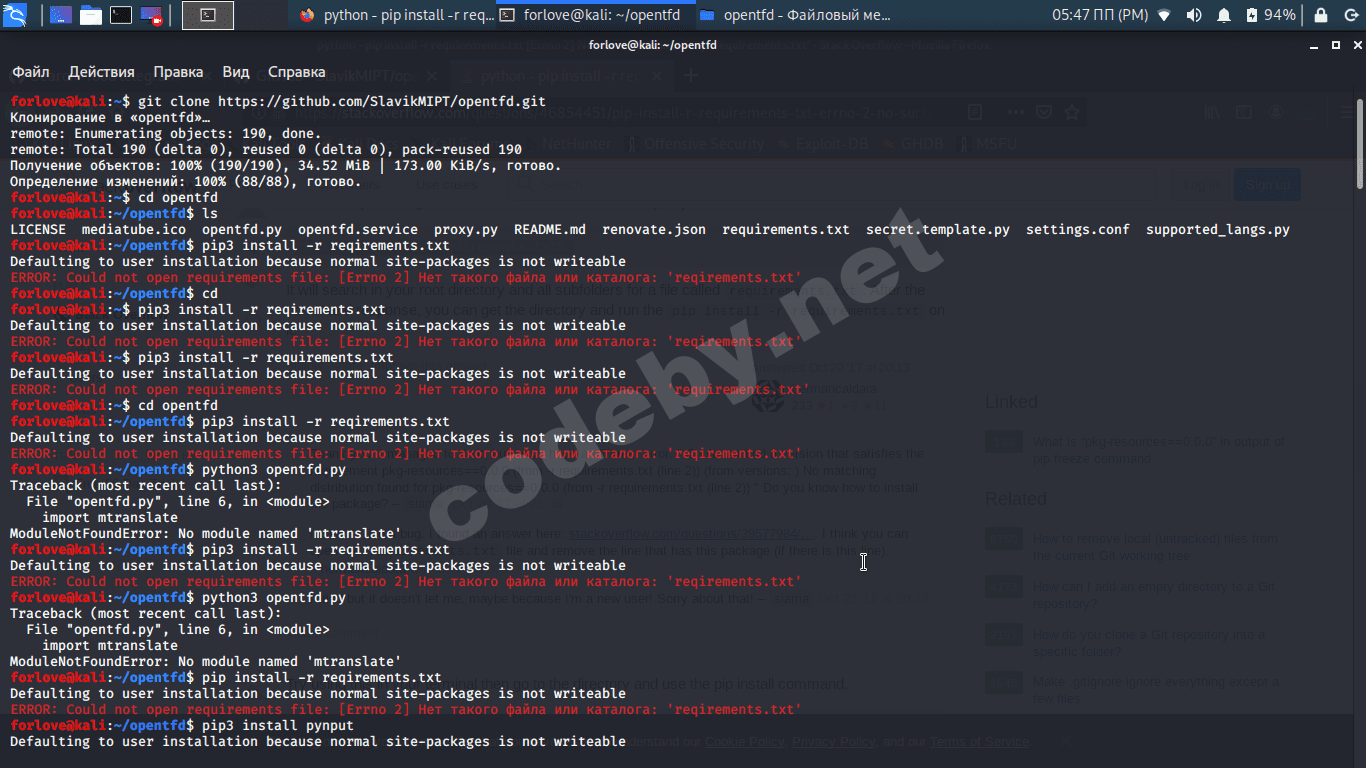Click the correctly spelled "pip3 install -r requirements.txt" command
This screenshot has height=768, width=1366.
coord(266,357)
